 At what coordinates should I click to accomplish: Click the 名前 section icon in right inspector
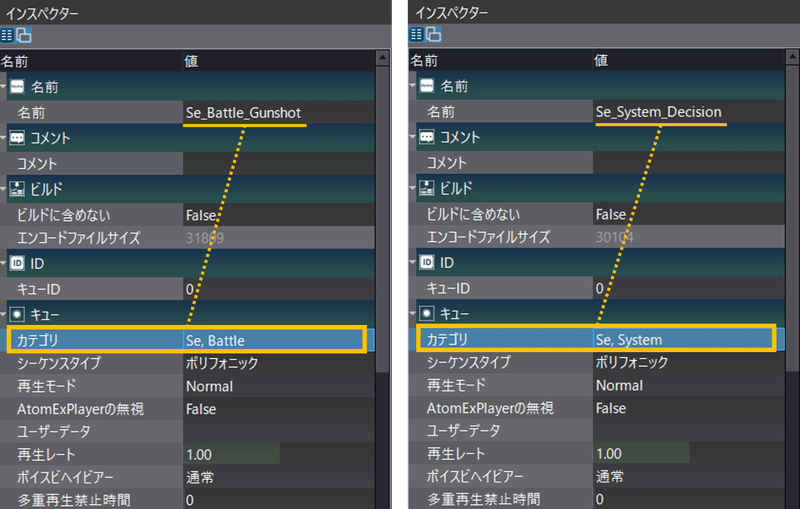(427, 86)
